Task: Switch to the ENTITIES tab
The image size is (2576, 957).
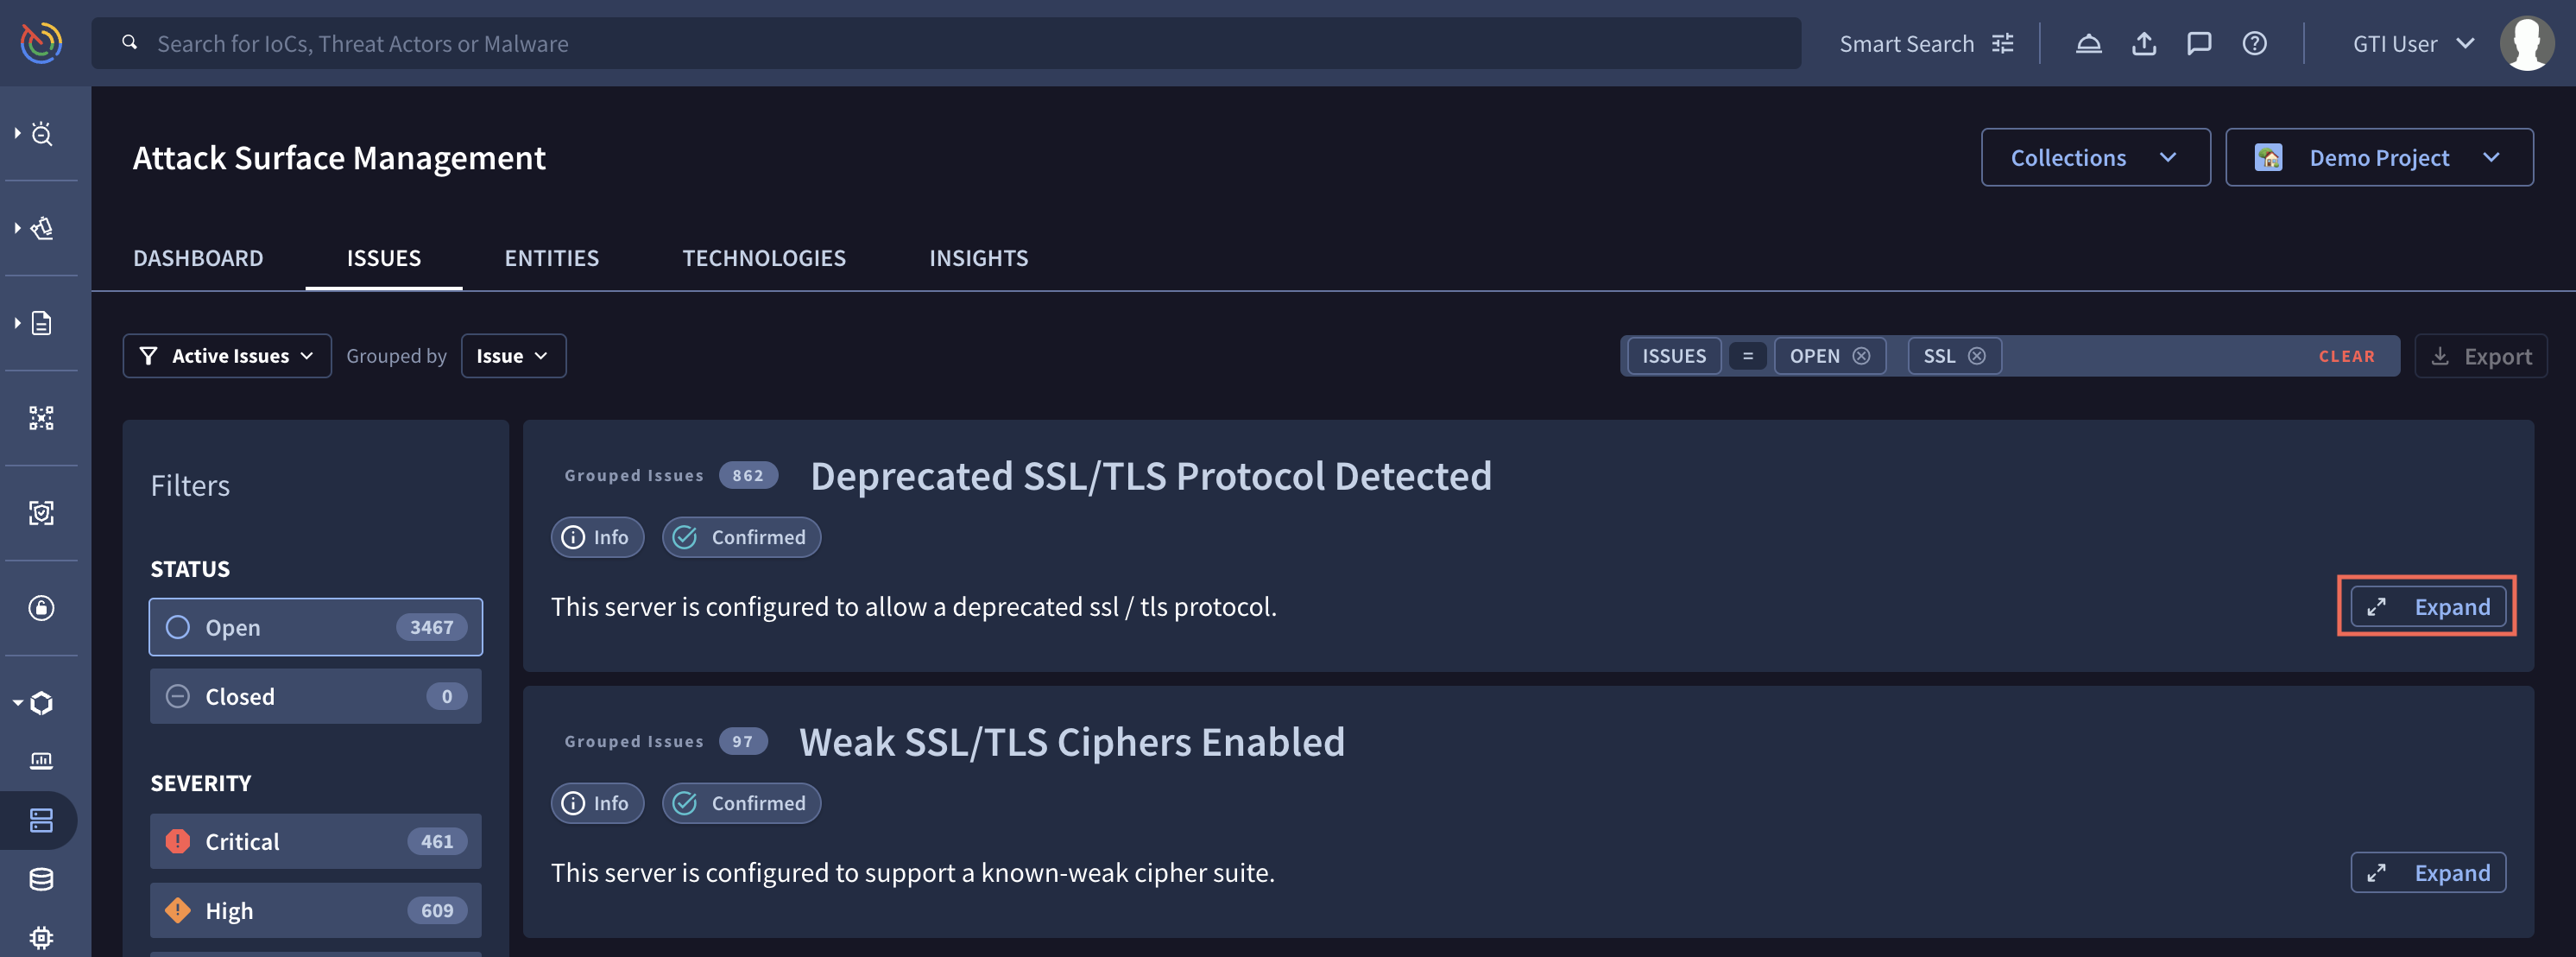Action: coord(552,258)
